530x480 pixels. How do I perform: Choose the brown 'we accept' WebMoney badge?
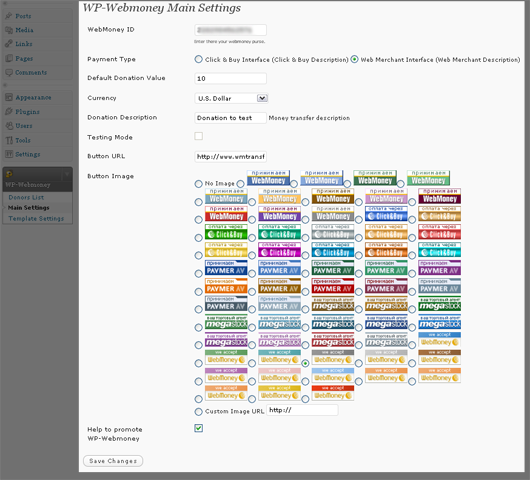click(439, 357)
